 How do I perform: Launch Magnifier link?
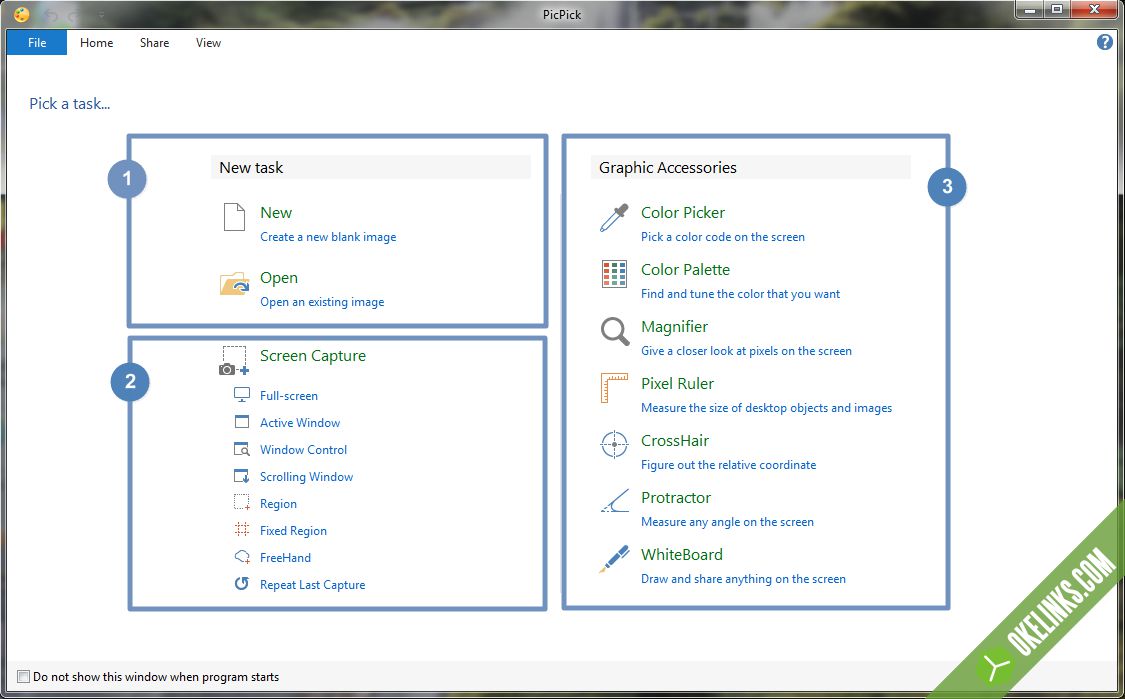tap(674, 327)
